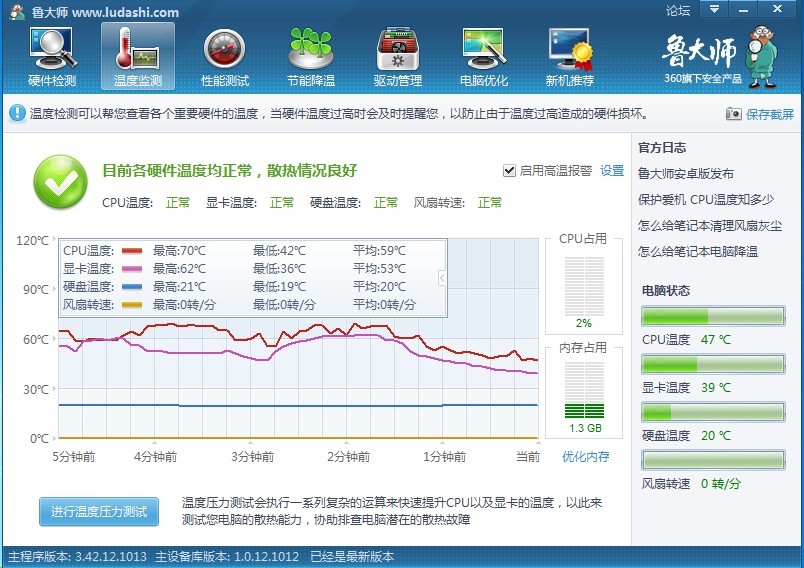Click the red CPU温度 legend swatch
804x568 pixels.
tap(132, 251)
